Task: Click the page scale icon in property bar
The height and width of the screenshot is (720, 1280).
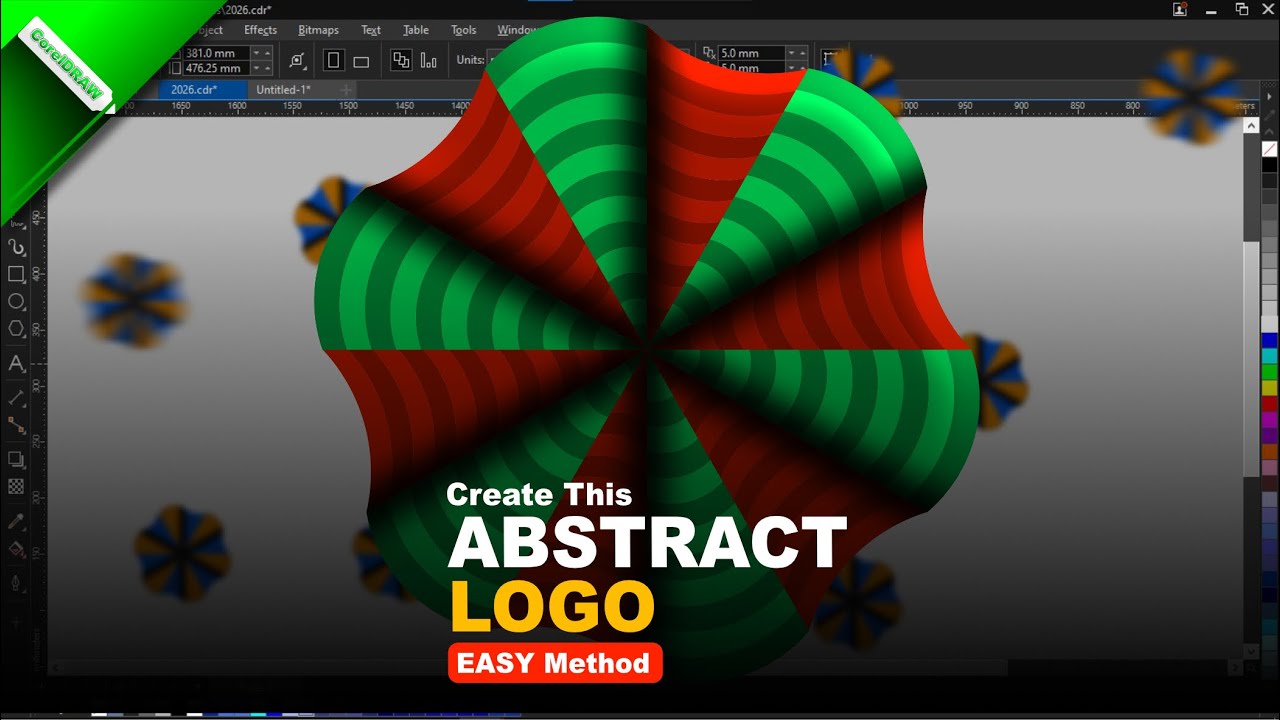Action: 297,61
